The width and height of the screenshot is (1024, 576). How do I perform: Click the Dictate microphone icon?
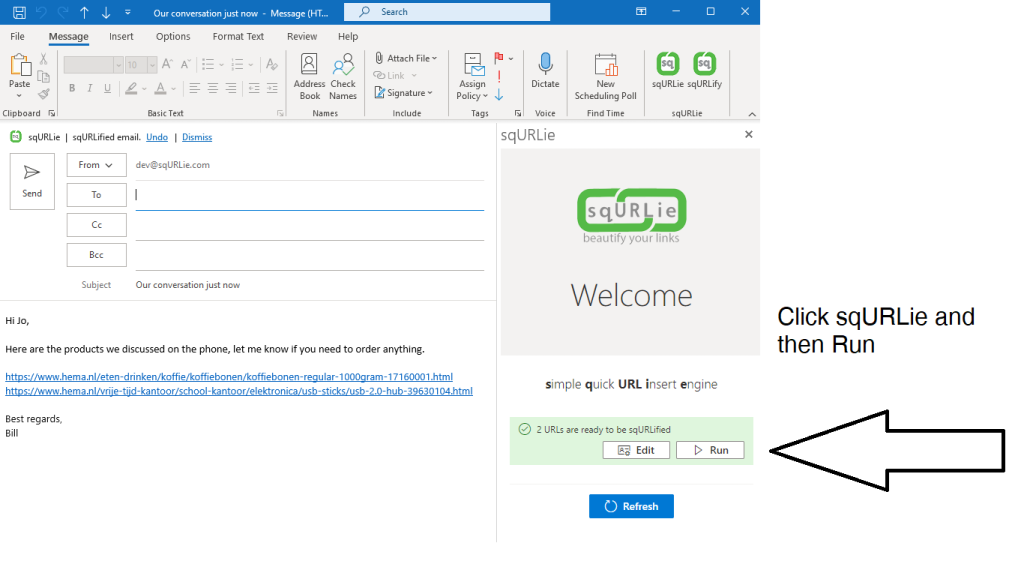pos(545,62)
